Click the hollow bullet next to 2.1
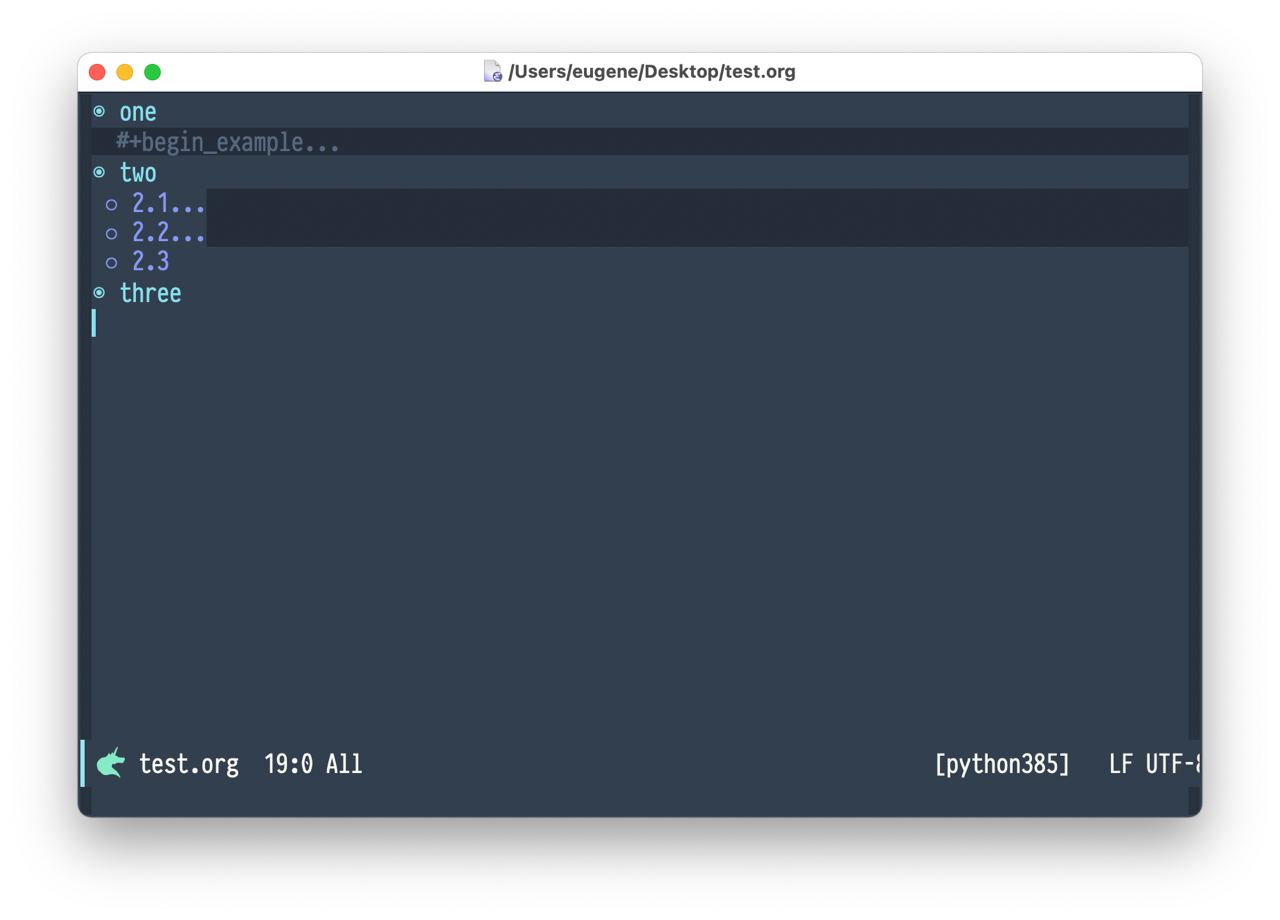This screenshot has height=920, width=1280. click(111, 205)
